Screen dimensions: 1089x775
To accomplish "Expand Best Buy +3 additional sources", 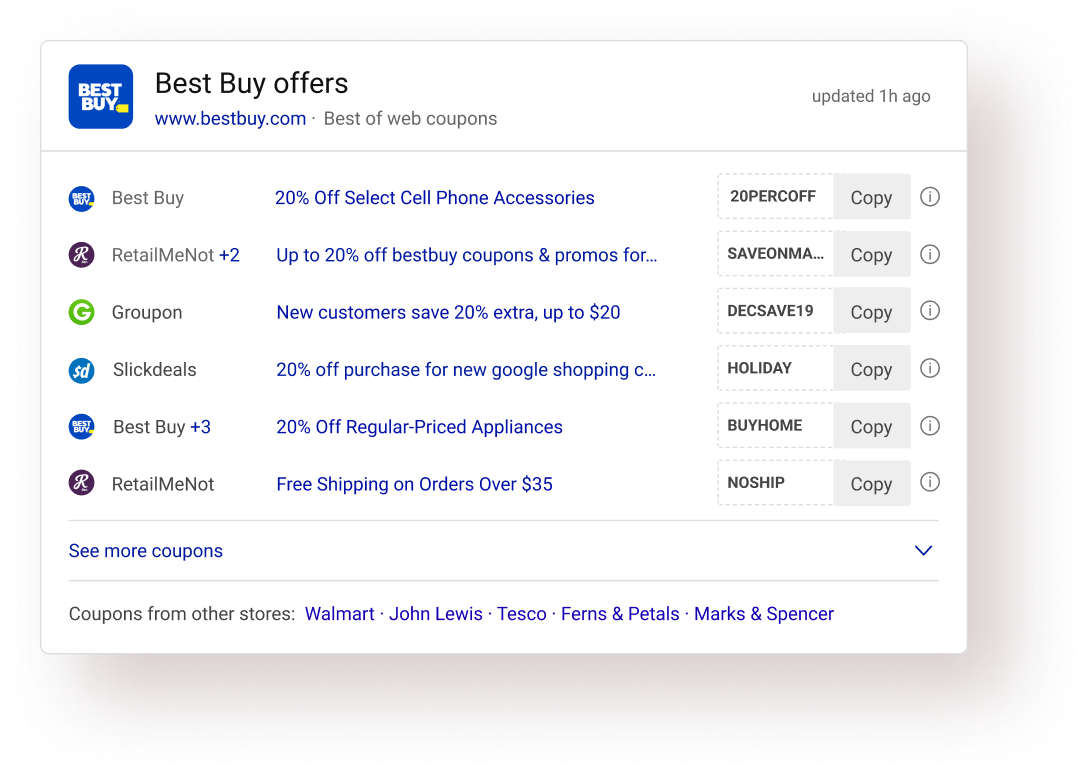I will [200, 427].
